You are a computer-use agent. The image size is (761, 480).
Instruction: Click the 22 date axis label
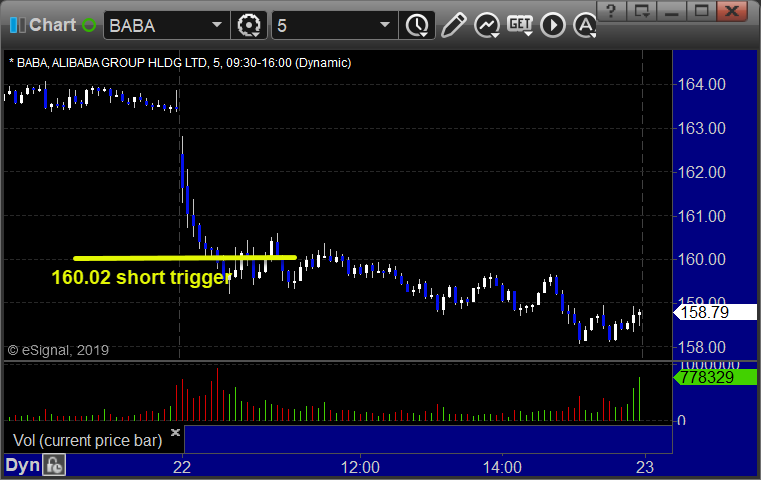[x=182, y=467]
